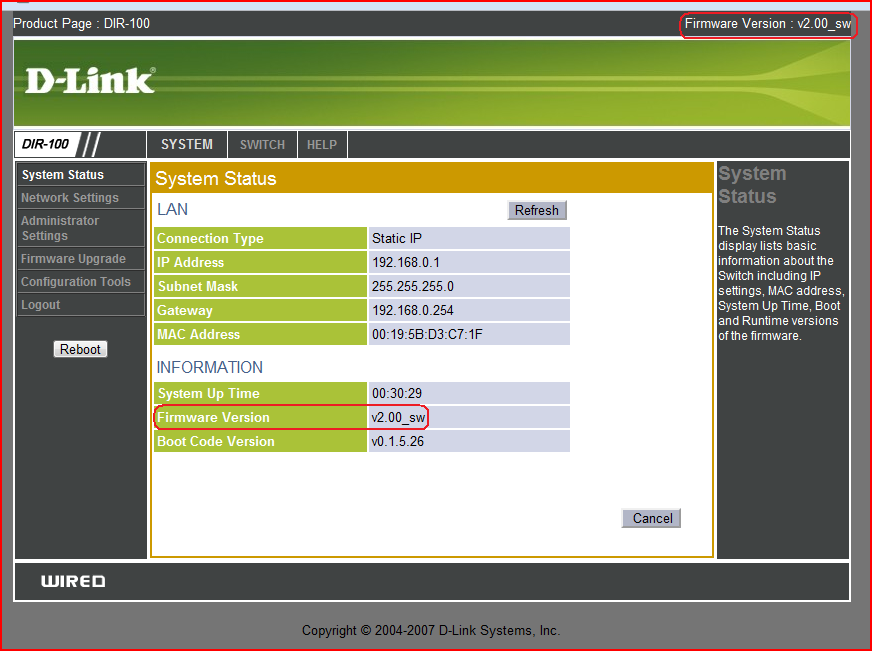This screenshot has width=872, height=651.
Task: Navigate to Firmware Upgrade
Action: pyautogui.click(x=73, y=259)
